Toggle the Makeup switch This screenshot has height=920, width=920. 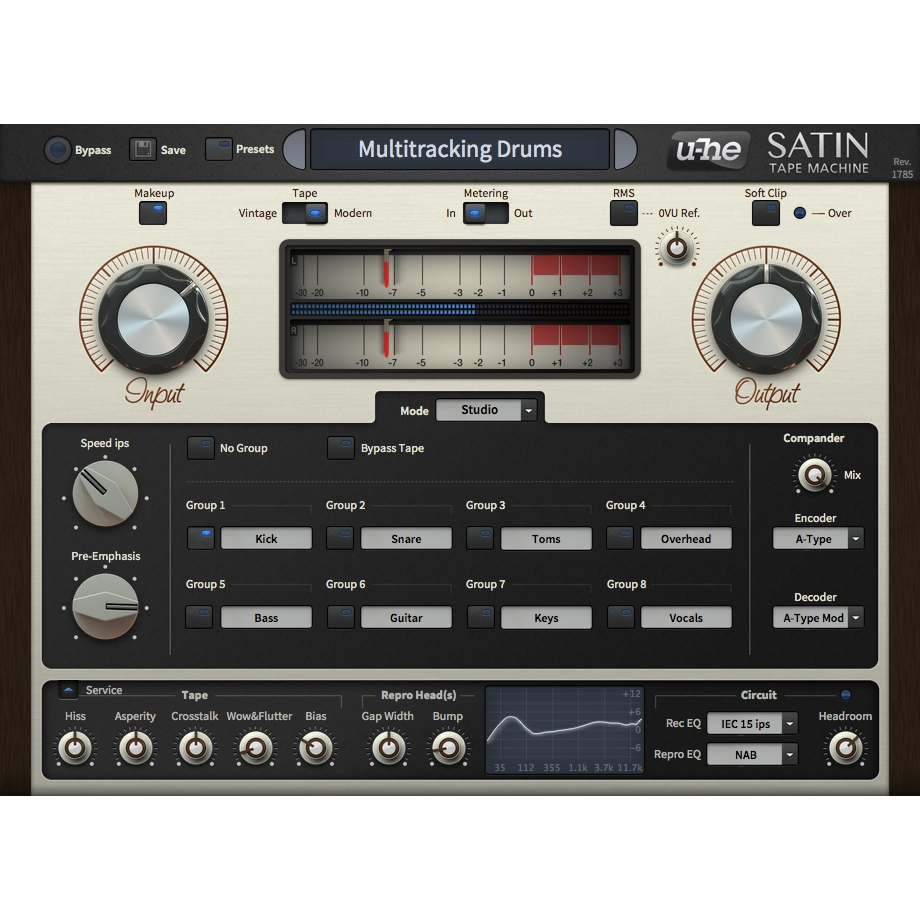pyautogui.click(x=153, y=213)
